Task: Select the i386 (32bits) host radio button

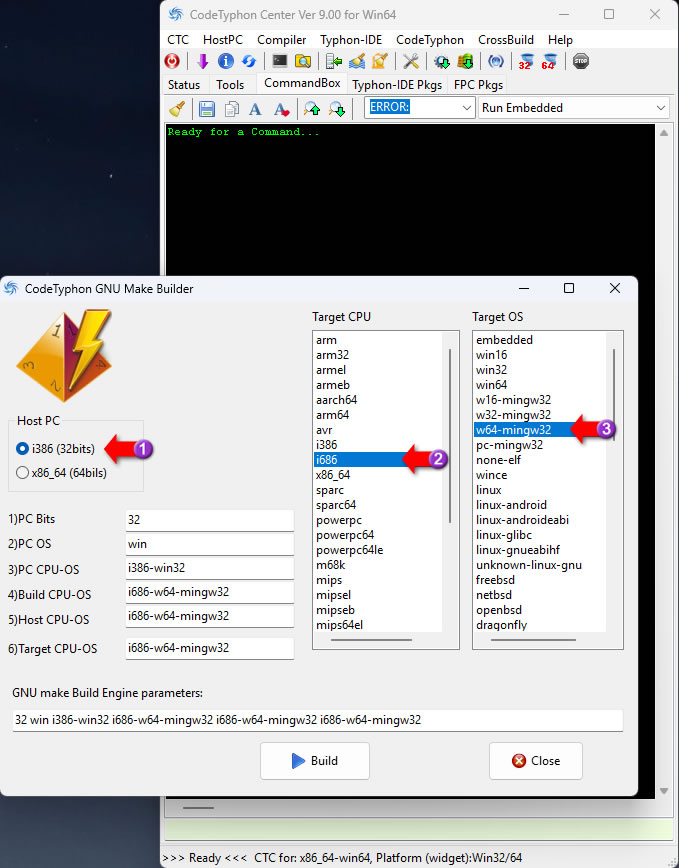Action: tap(23, 449)
